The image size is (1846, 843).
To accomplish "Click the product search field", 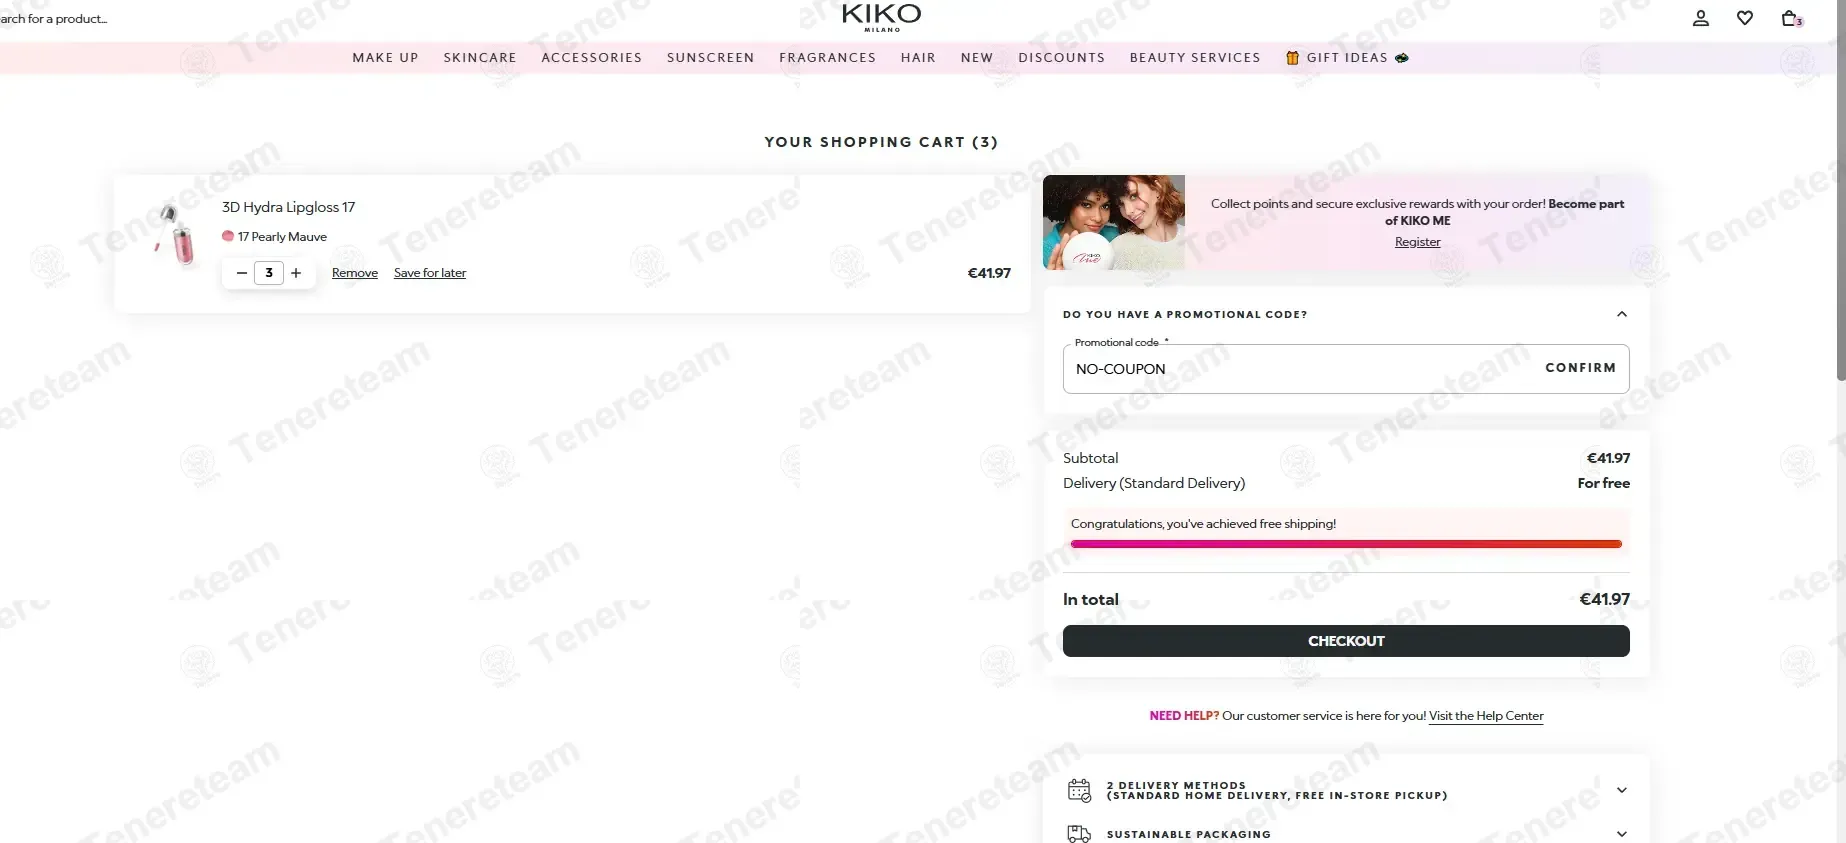I will [x=54, y=19].
